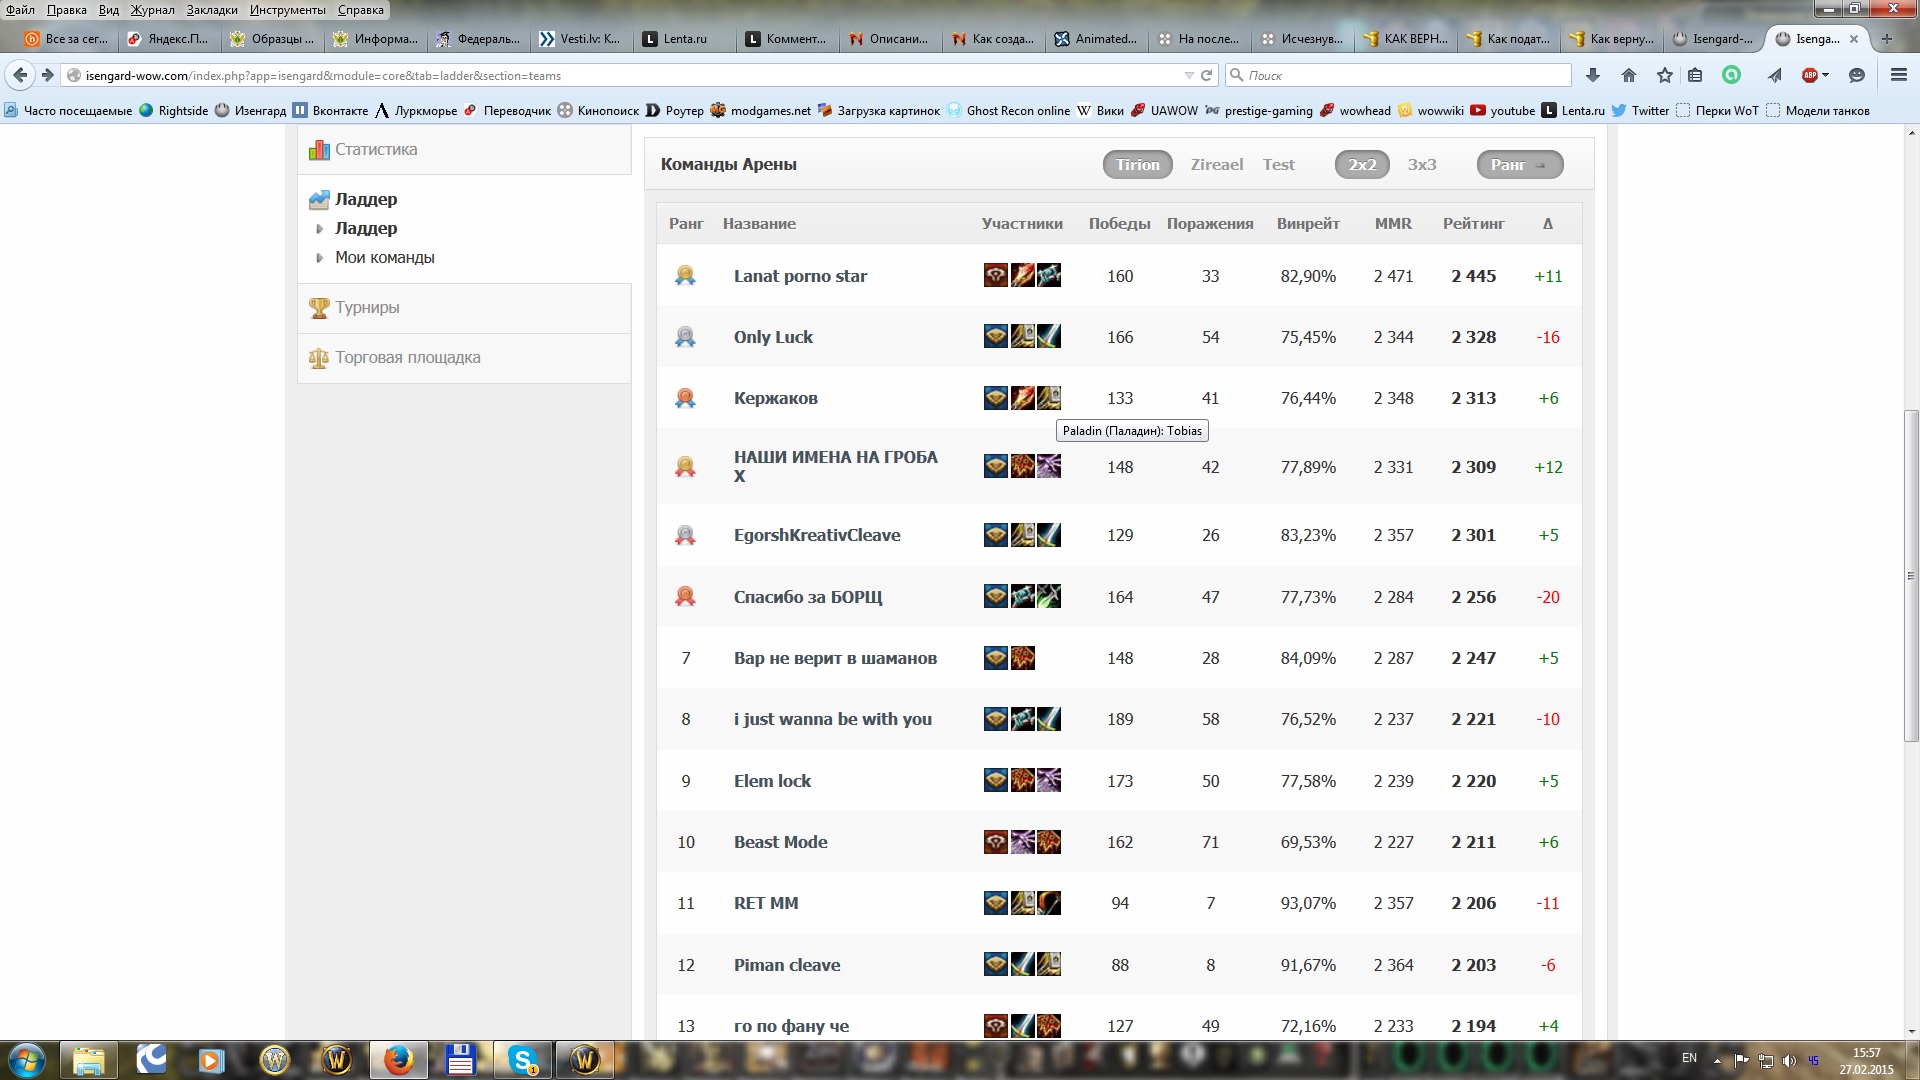Screen dimensions: 1920x1080
Task: Select the Tirion realm toggle
Action: click(1137, 165)
